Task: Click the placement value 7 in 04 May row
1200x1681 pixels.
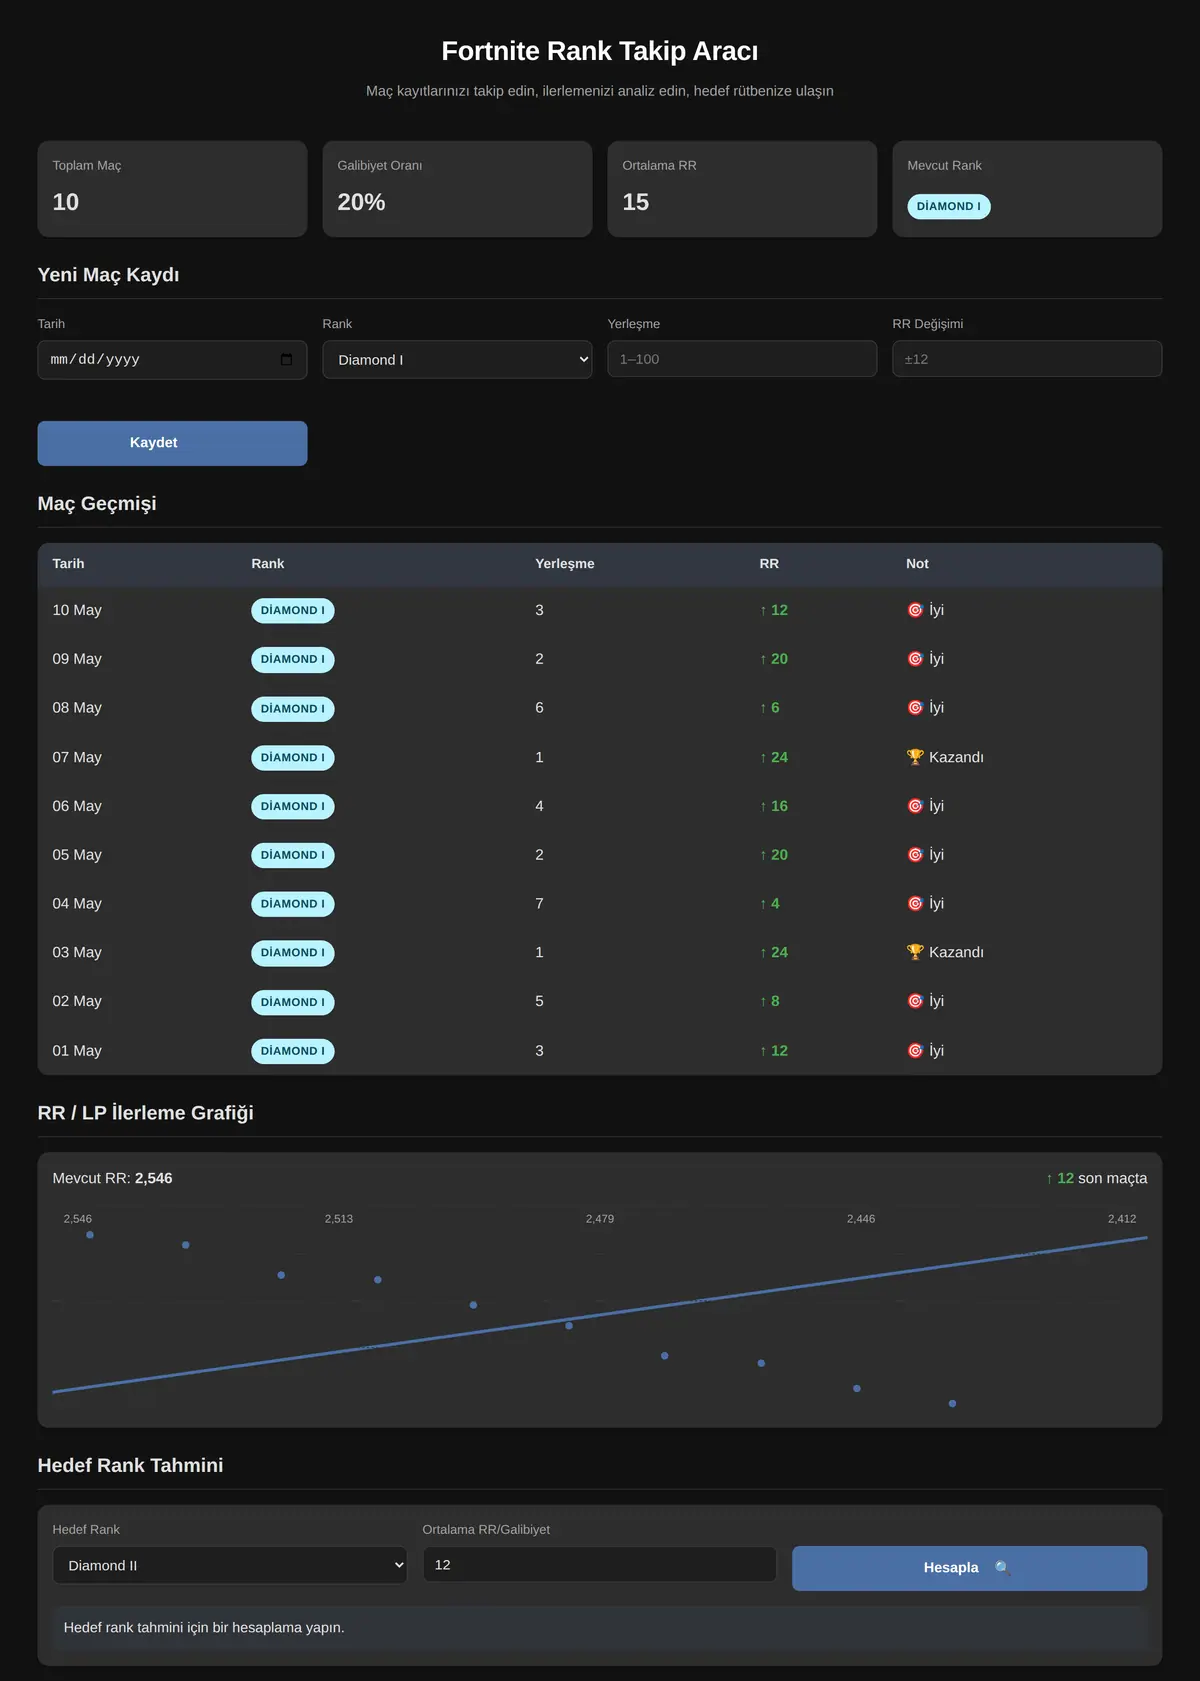Action: pos(540,904)
